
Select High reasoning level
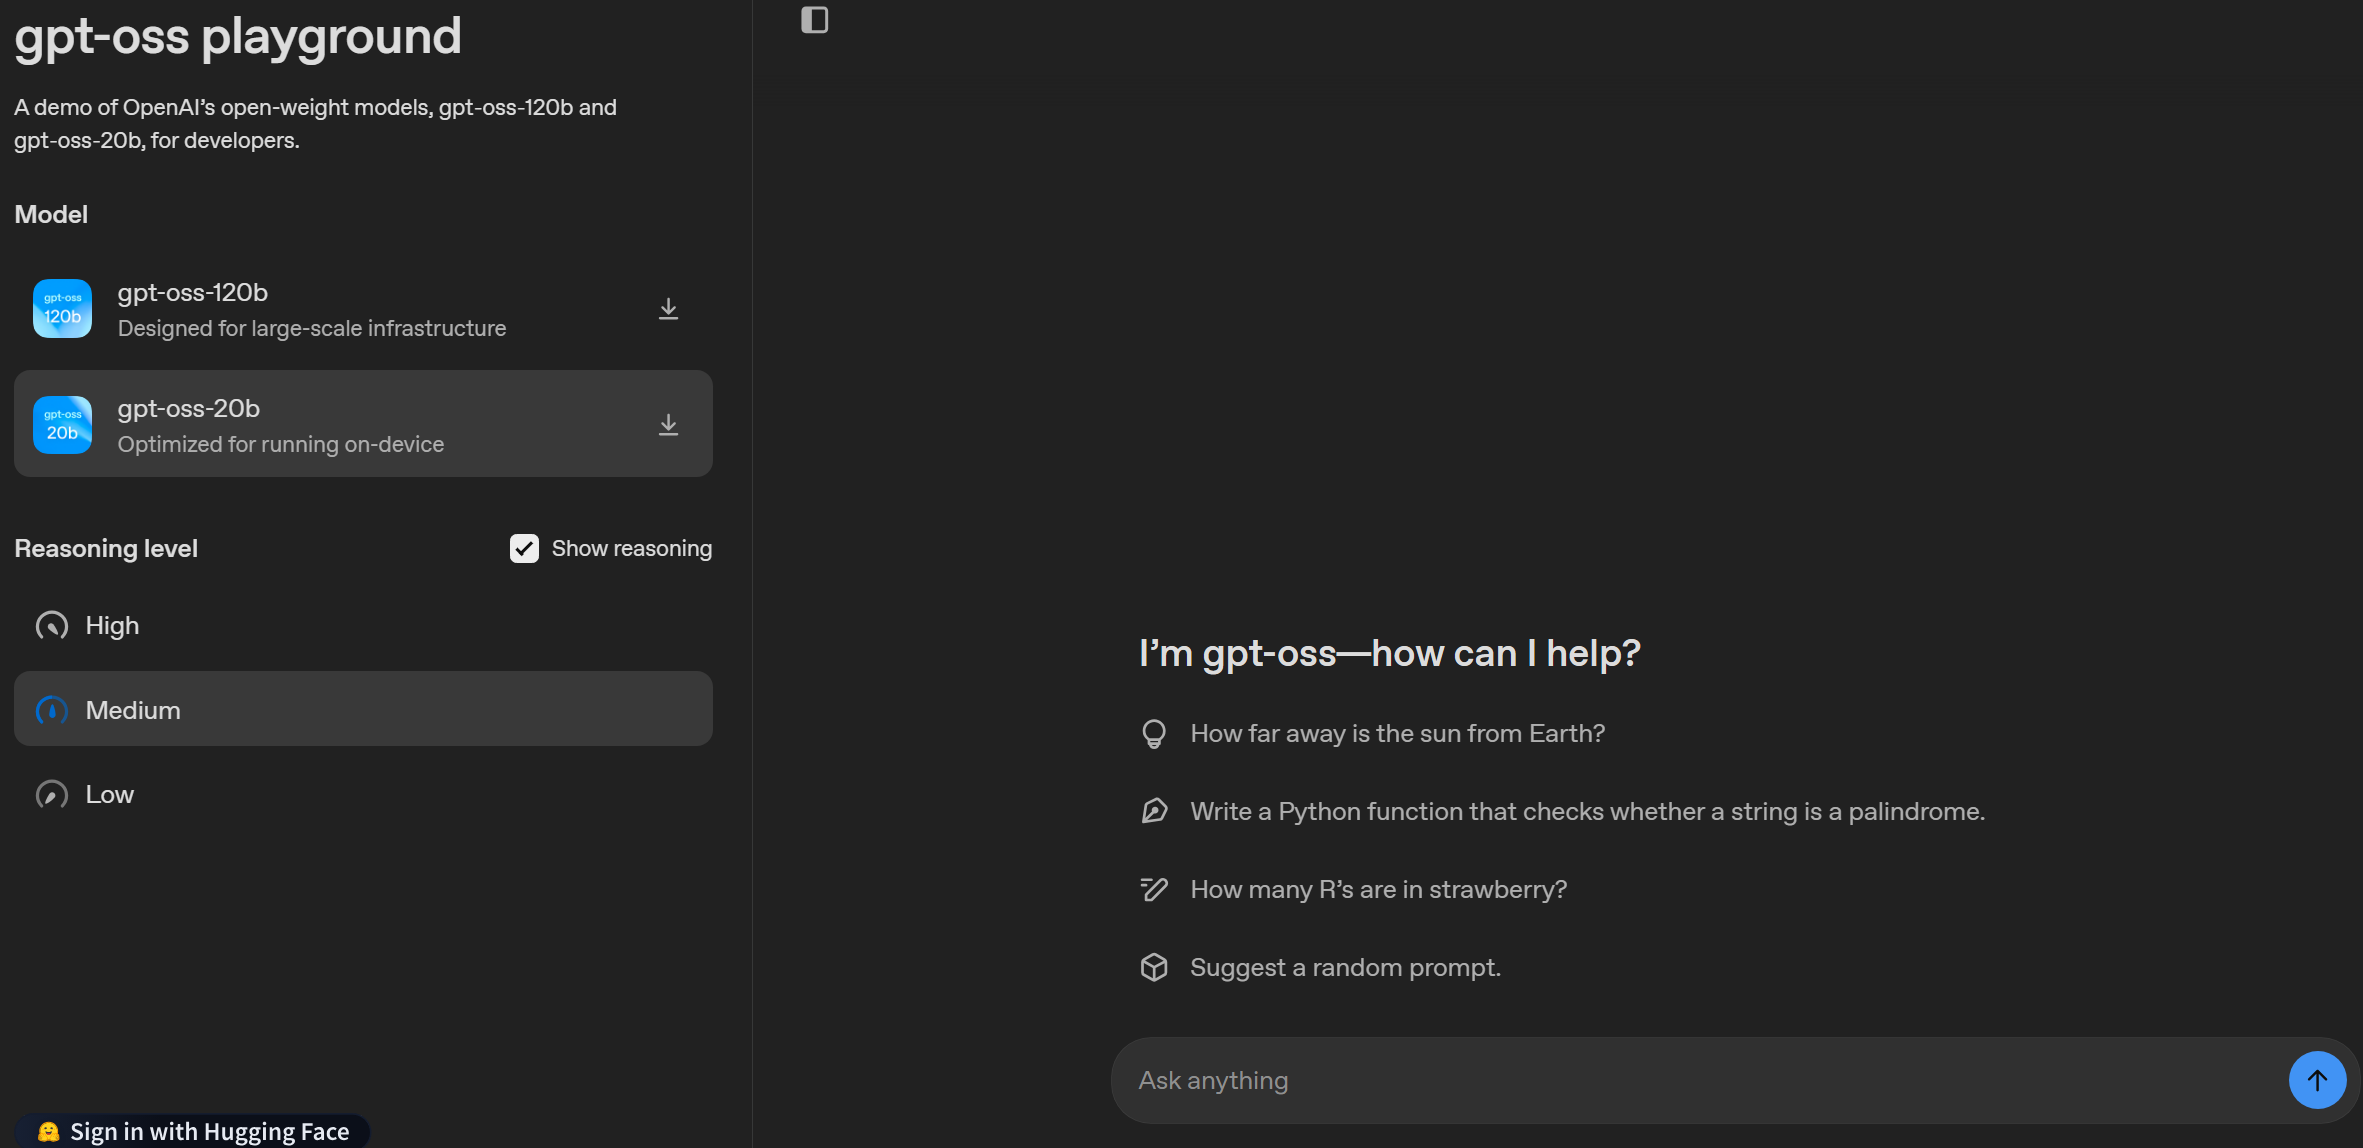(363, 626)
